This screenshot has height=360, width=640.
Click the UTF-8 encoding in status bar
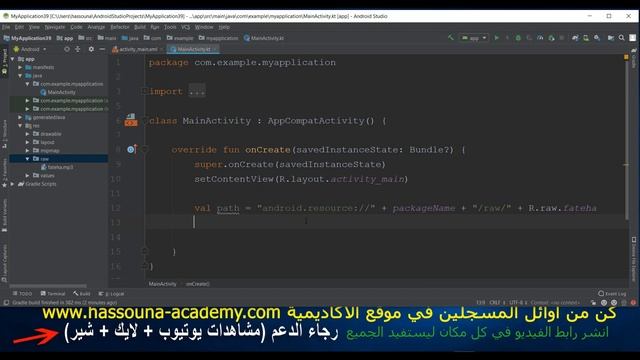pos(518,302)
